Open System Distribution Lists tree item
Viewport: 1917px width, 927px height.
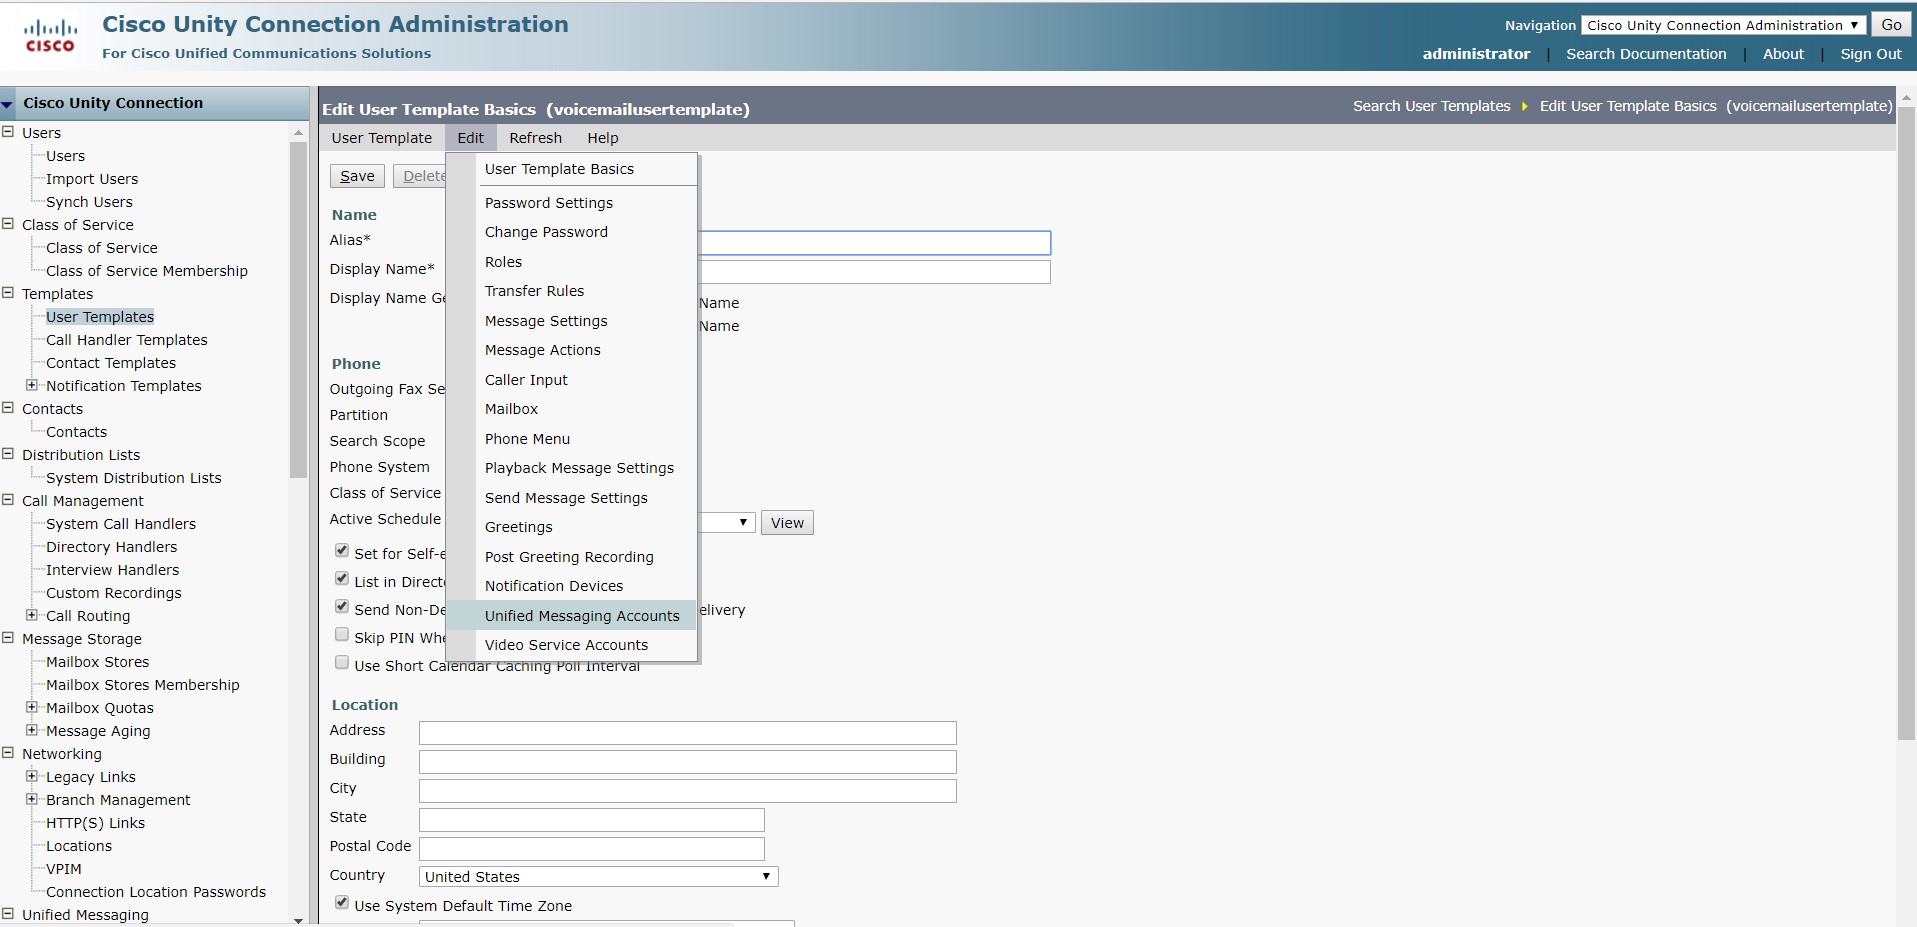(134, 478)
